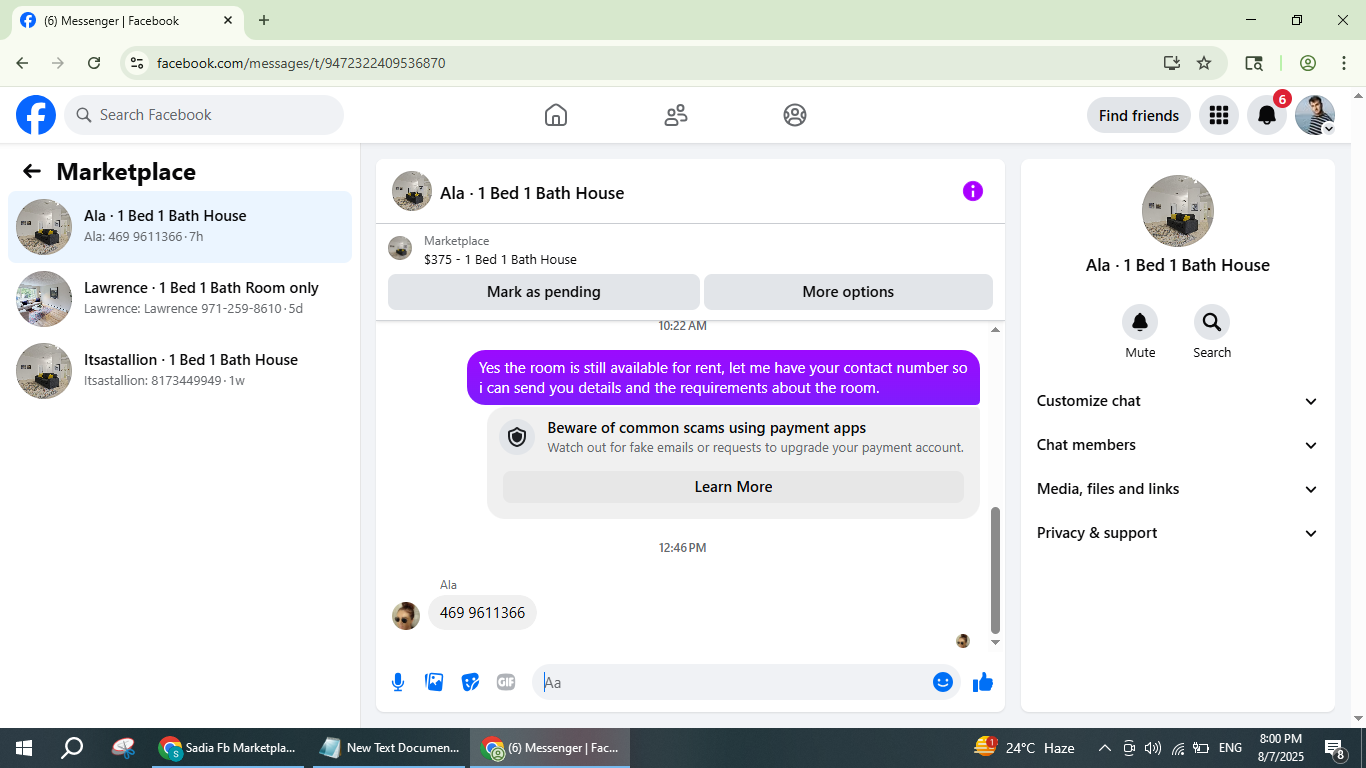Mute this chat with the bell icon
The height and width of the screenshot is (768, 1366).
click(x=1140, y=322)
